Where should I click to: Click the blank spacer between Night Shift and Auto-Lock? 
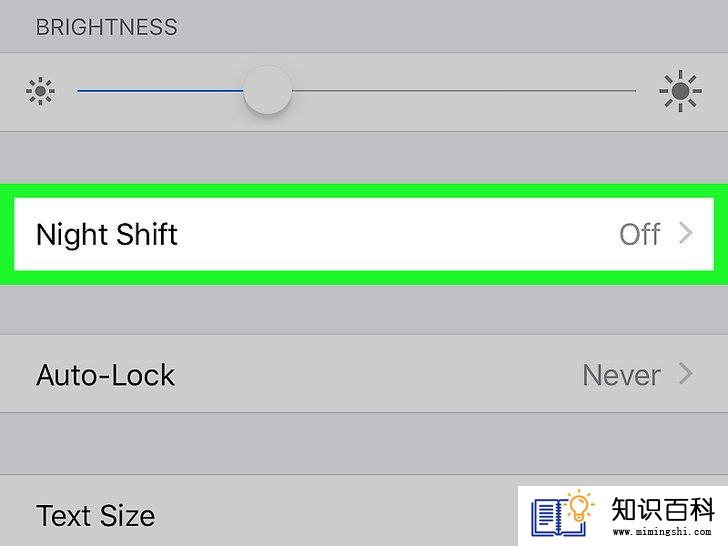364,310
